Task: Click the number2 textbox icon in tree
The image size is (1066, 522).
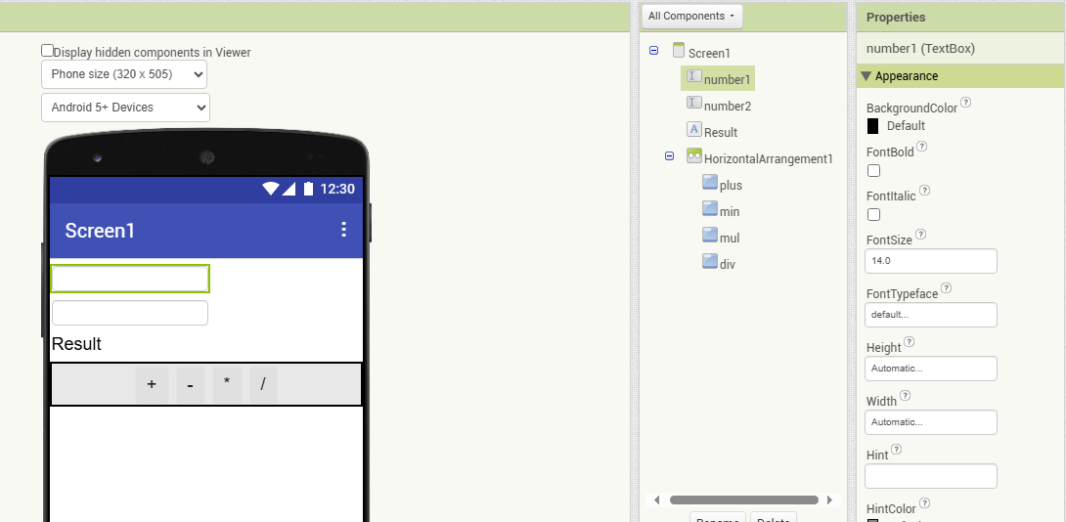Action: pyautogui.click(x=694, y=104)
